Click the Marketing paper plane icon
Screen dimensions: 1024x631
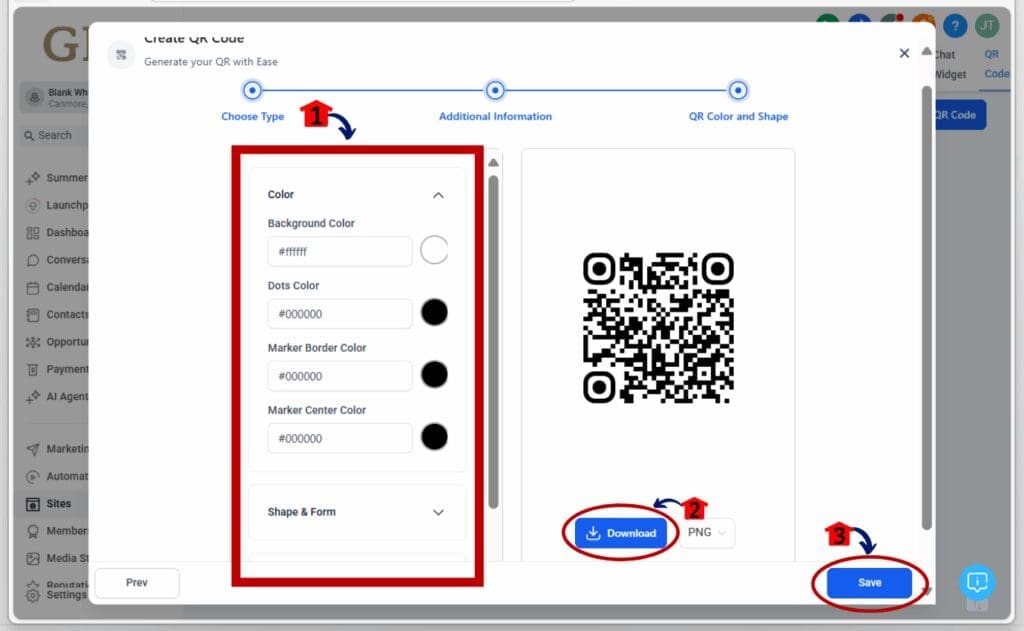tap(33, 449)
